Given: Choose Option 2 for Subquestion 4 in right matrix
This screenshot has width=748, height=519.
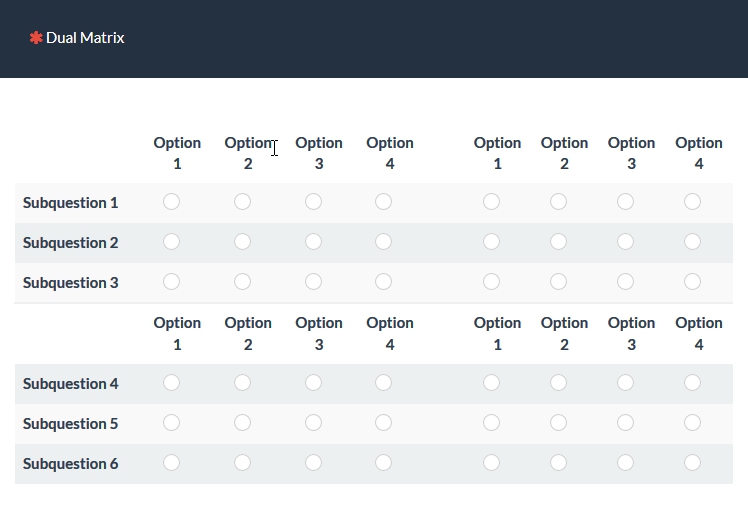Looking at the screenshot, I should [558, 383].
